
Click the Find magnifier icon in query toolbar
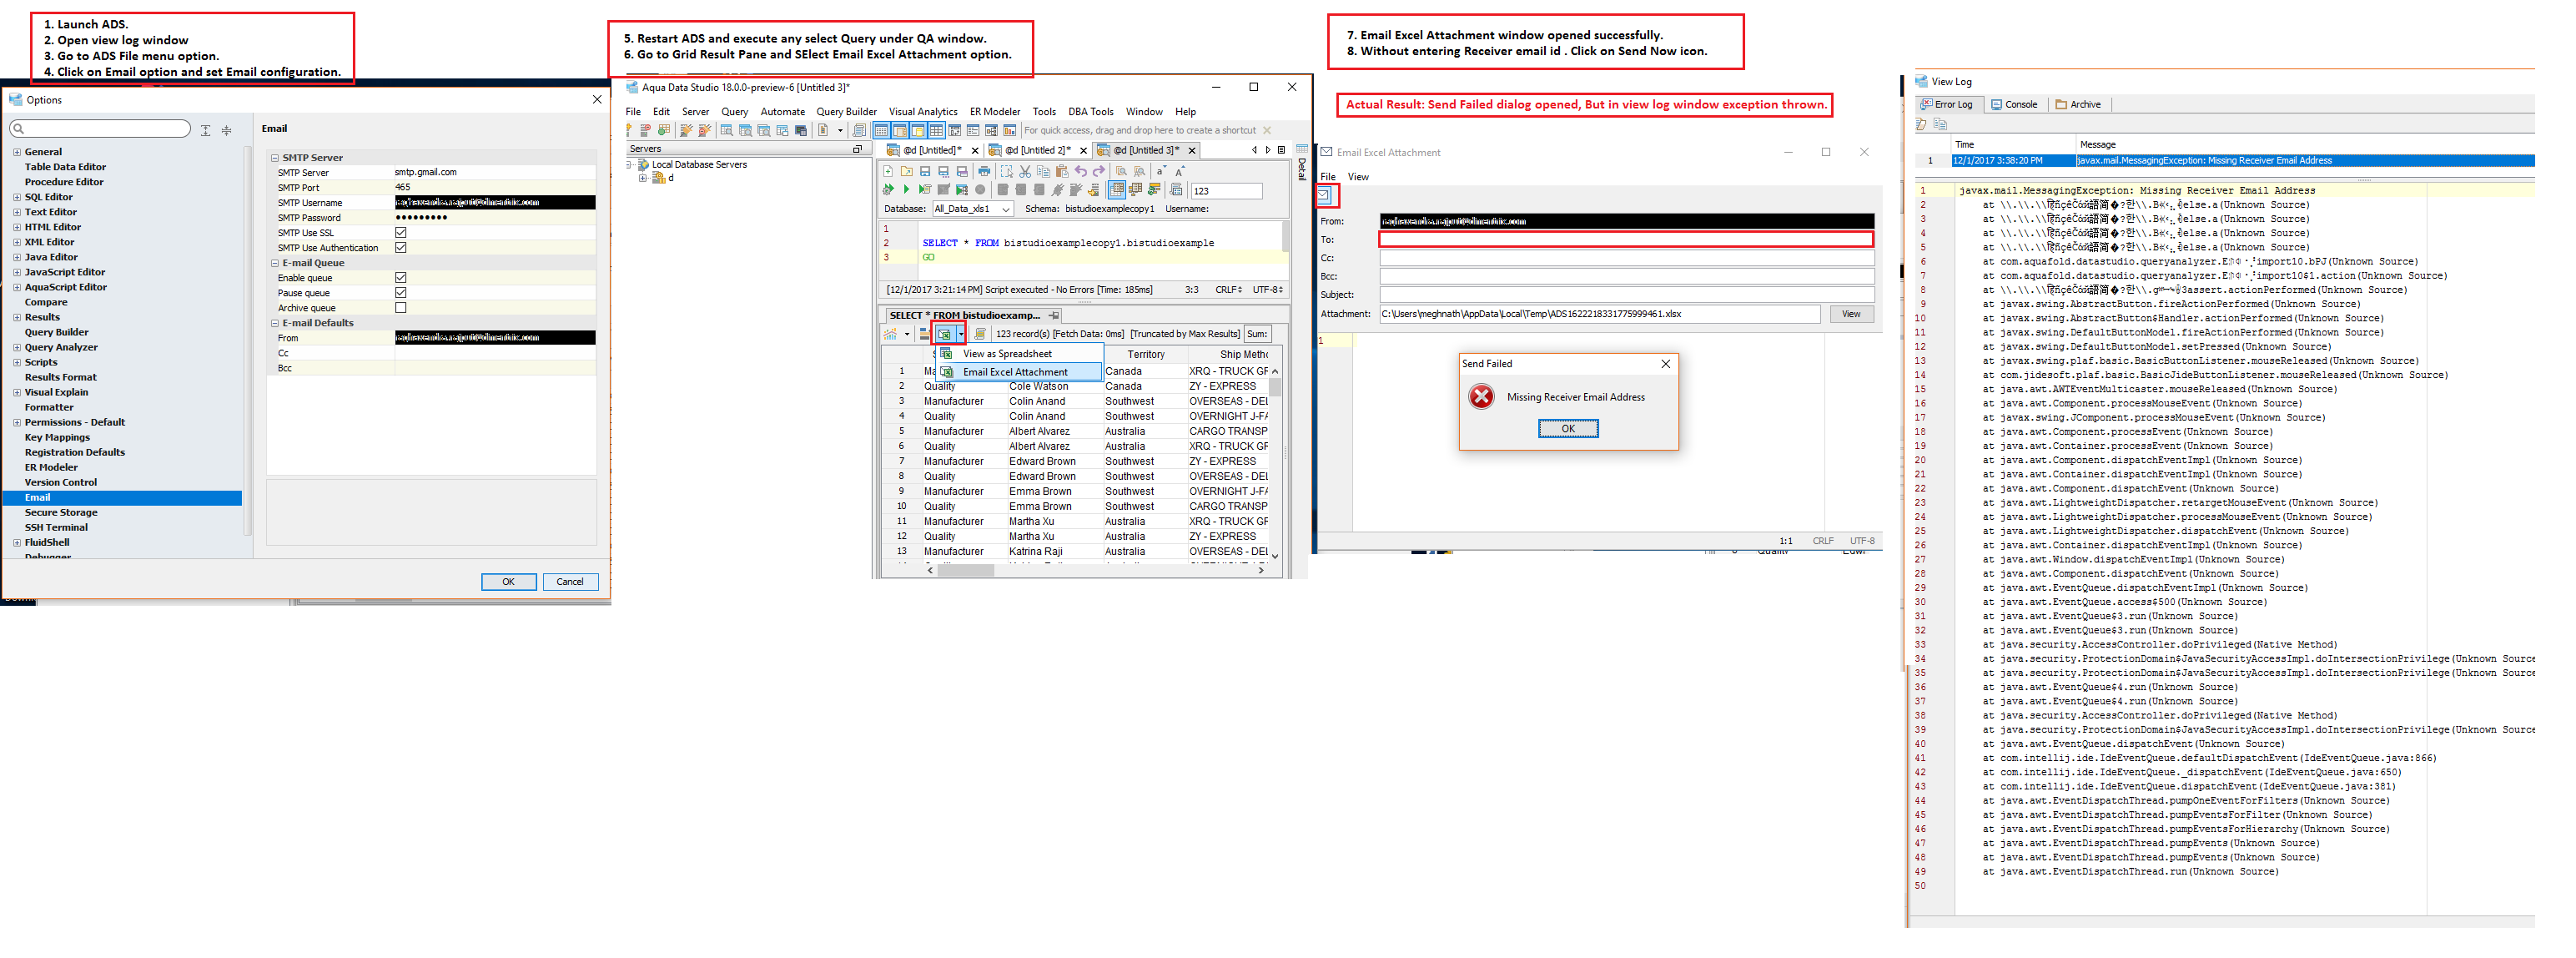(1122, 172)
